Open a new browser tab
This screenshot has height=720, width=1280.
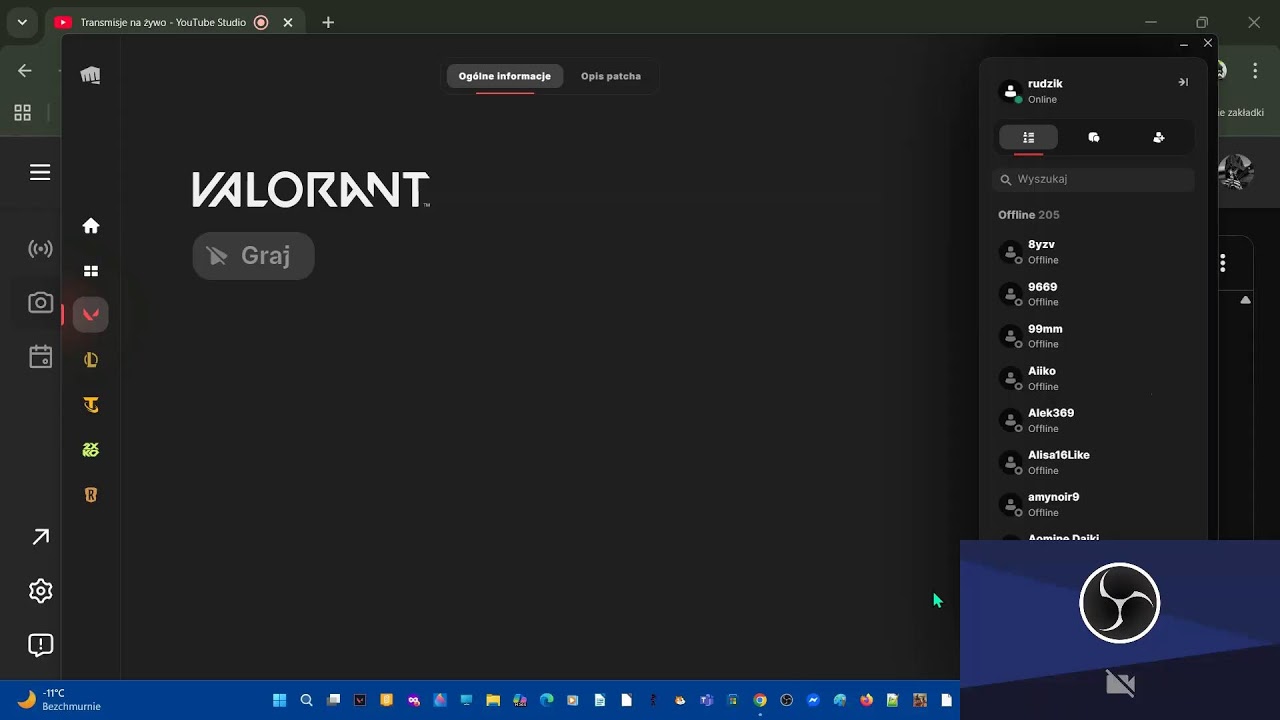(x=328, y=22)
